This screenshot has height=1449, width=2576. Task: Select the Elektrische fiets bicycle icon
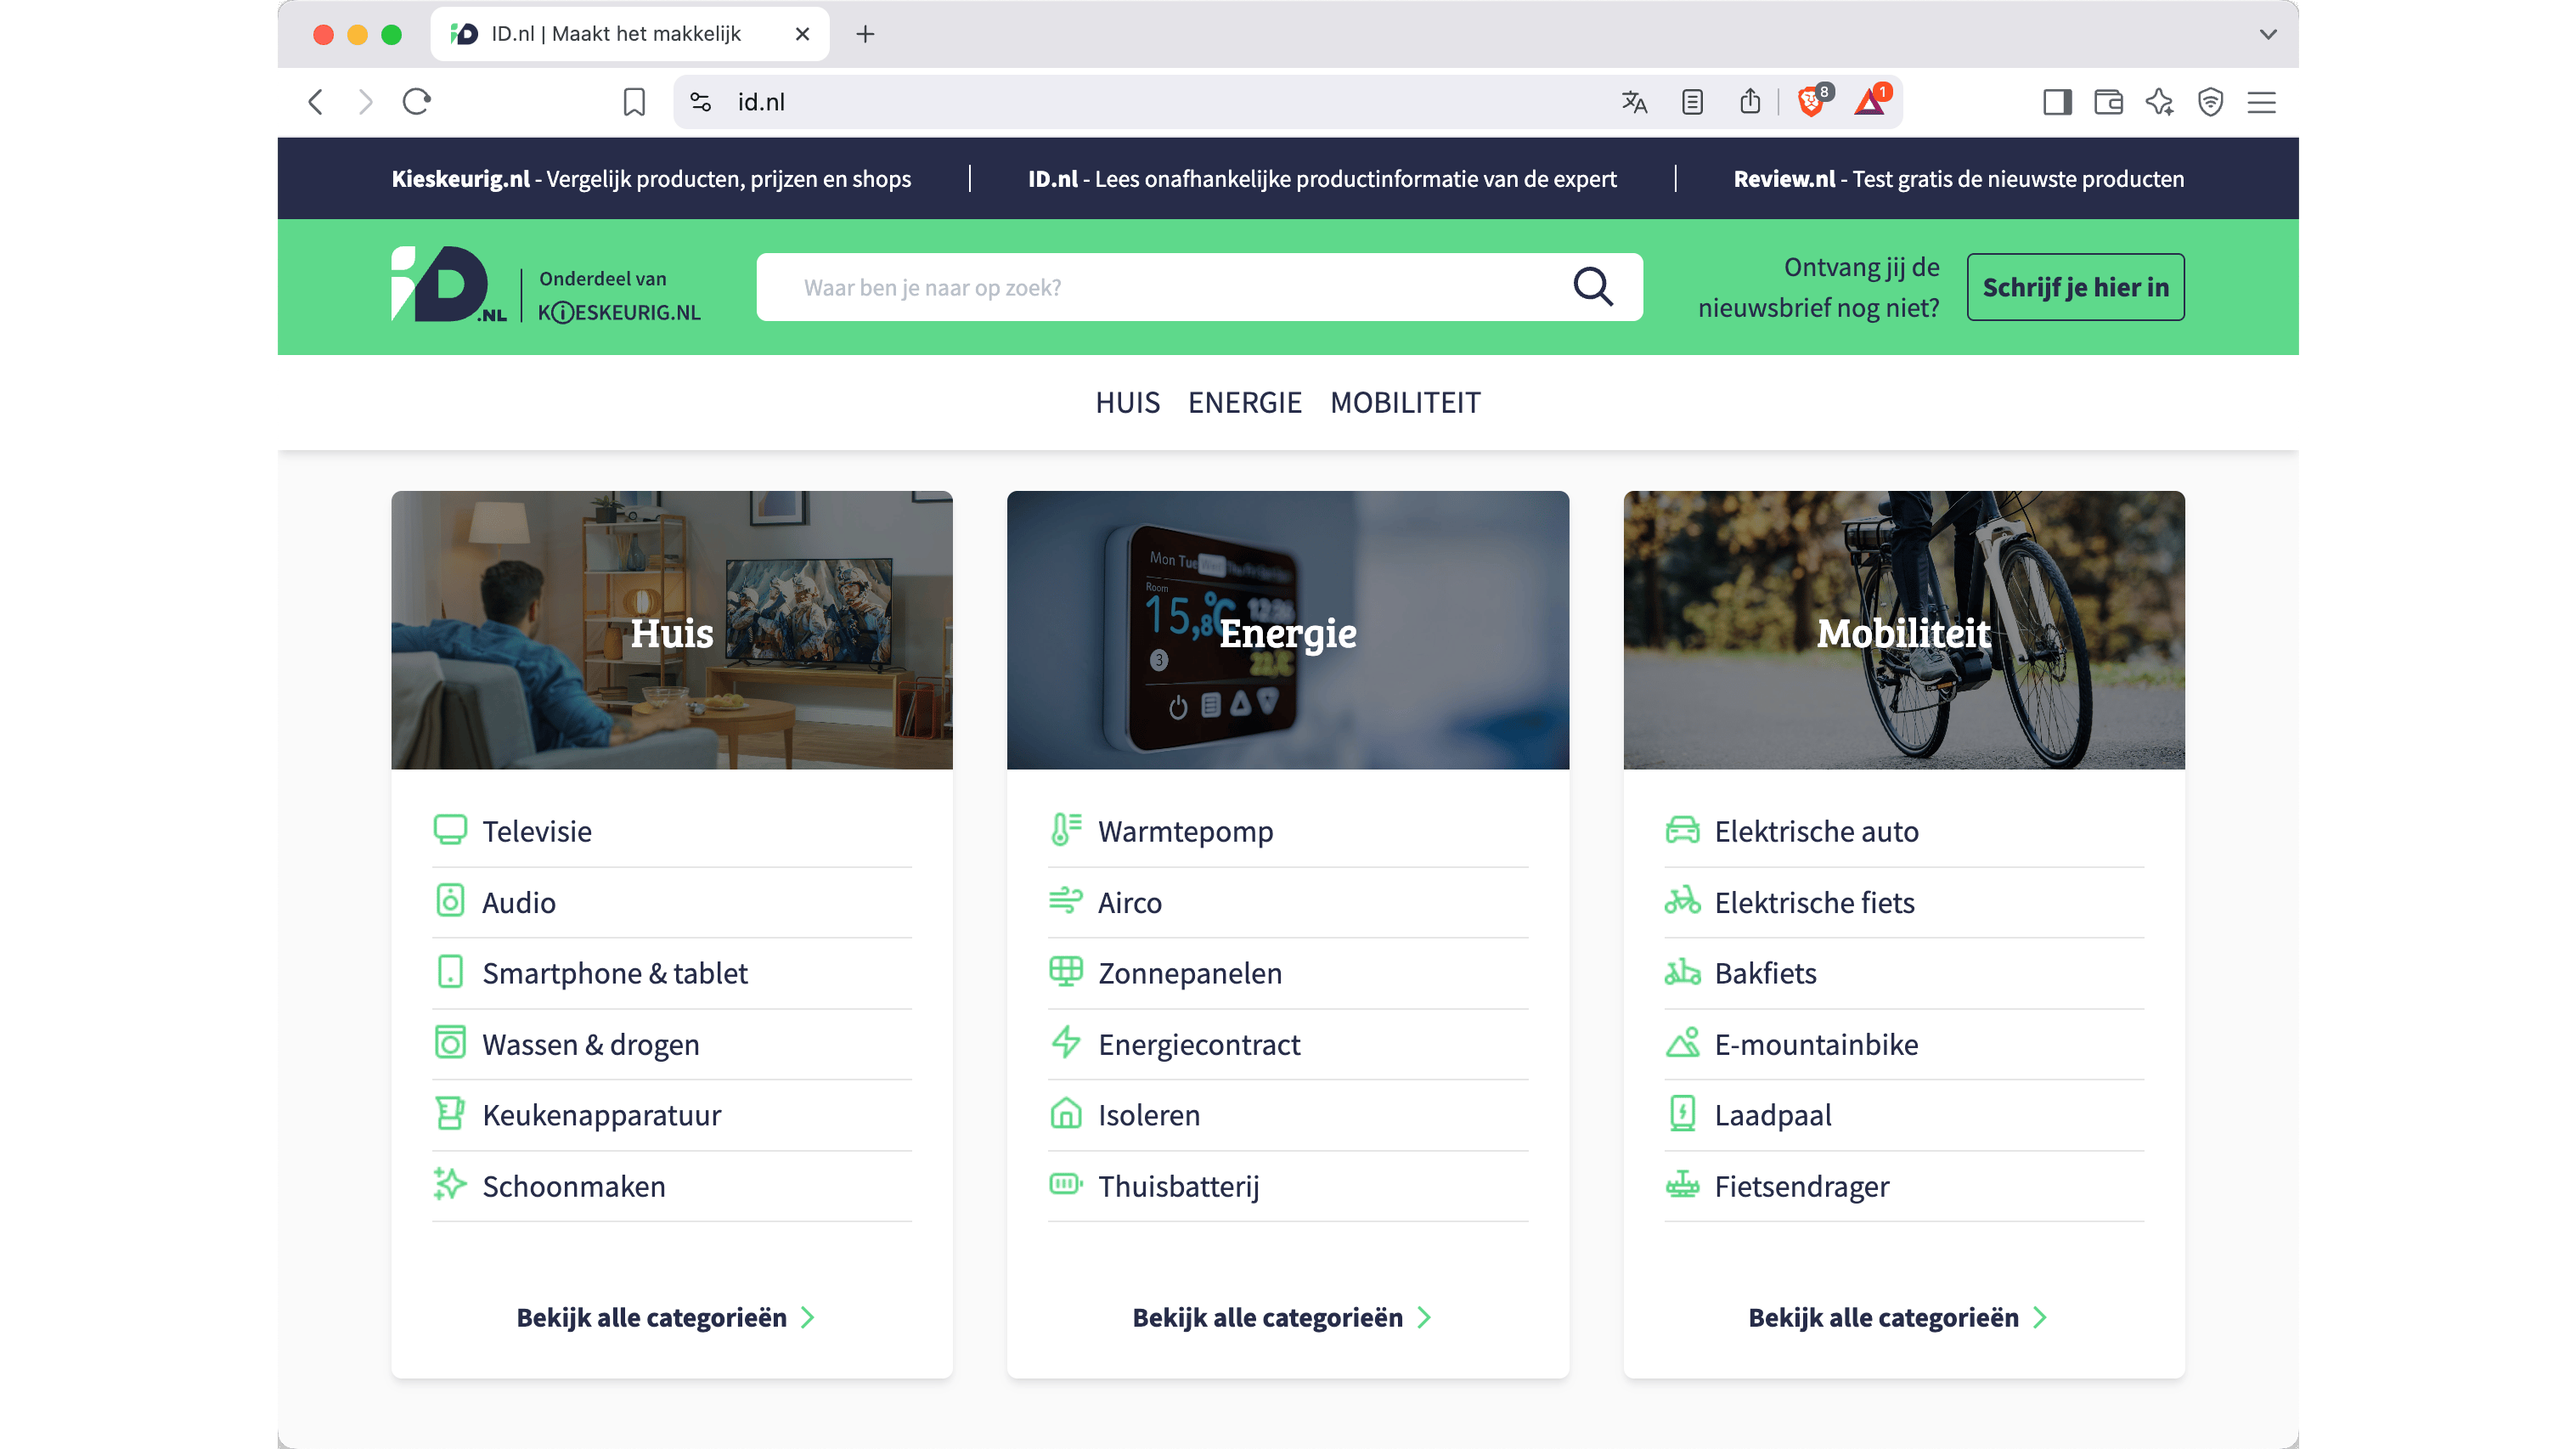click(x=1683, y=901)
